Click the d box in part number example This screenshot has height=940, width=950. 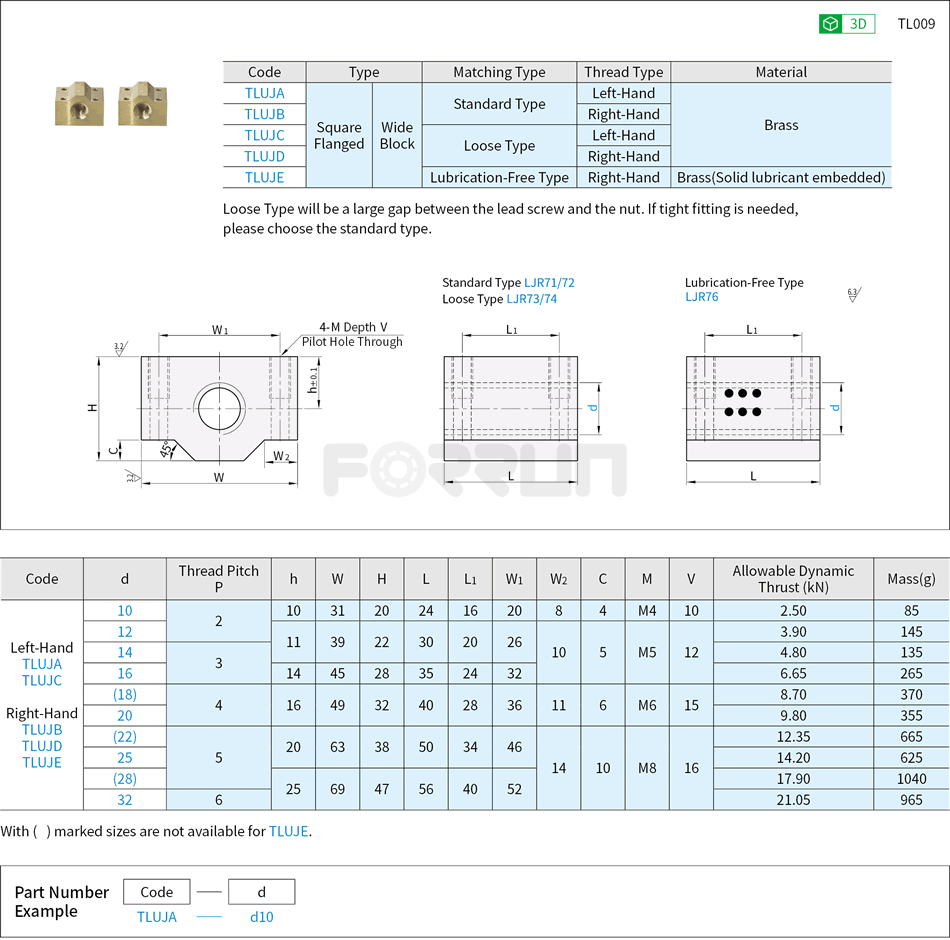pyautogui.click(x=261, y=892)
